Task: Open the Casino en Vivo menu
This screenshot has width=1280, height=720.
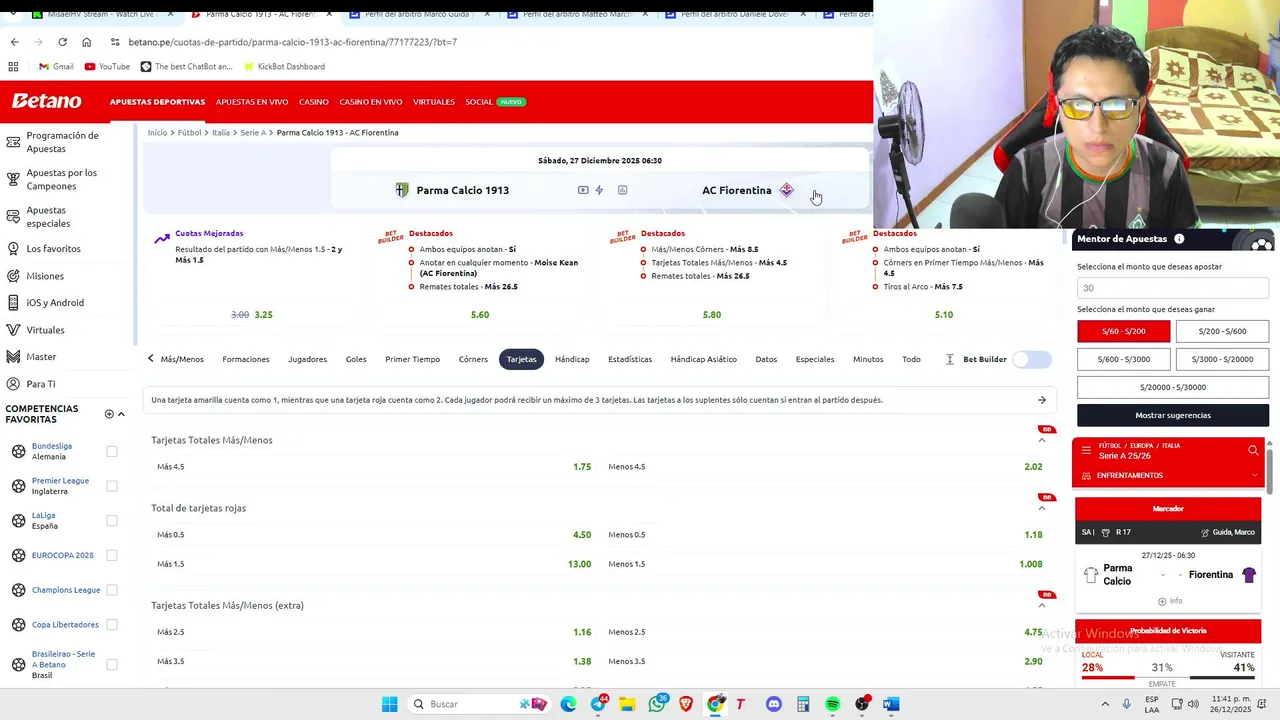Action: coord(370,102)
